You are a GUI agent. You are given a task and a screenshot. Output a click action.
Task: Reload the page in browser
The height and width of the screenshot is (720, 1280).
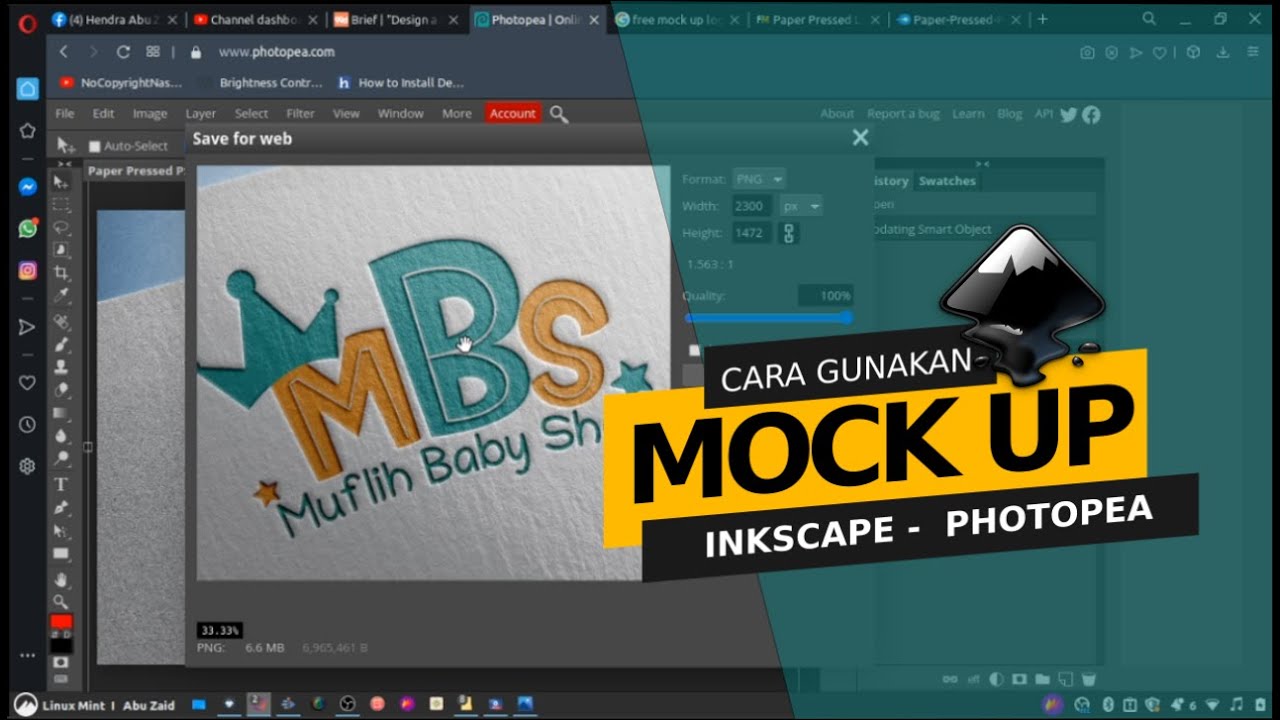(124, 52)
